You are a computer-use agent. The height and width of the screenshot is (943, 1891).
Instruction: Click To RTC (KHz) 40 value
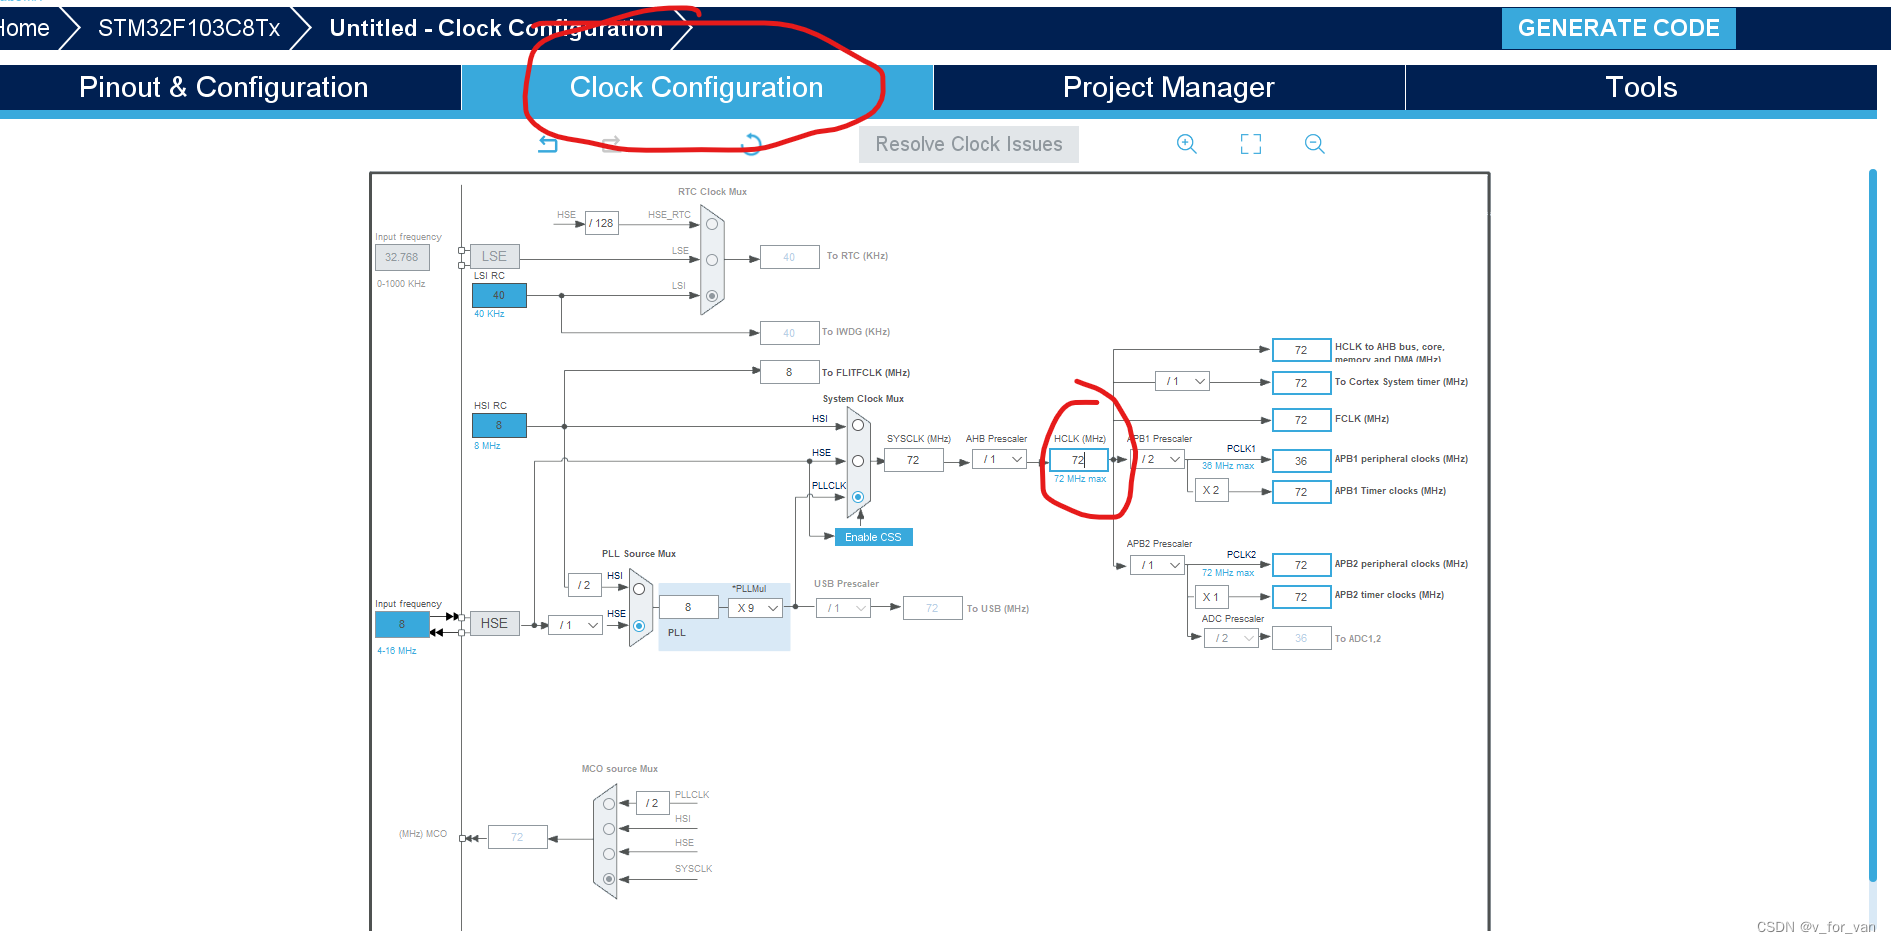pos(790,257)
